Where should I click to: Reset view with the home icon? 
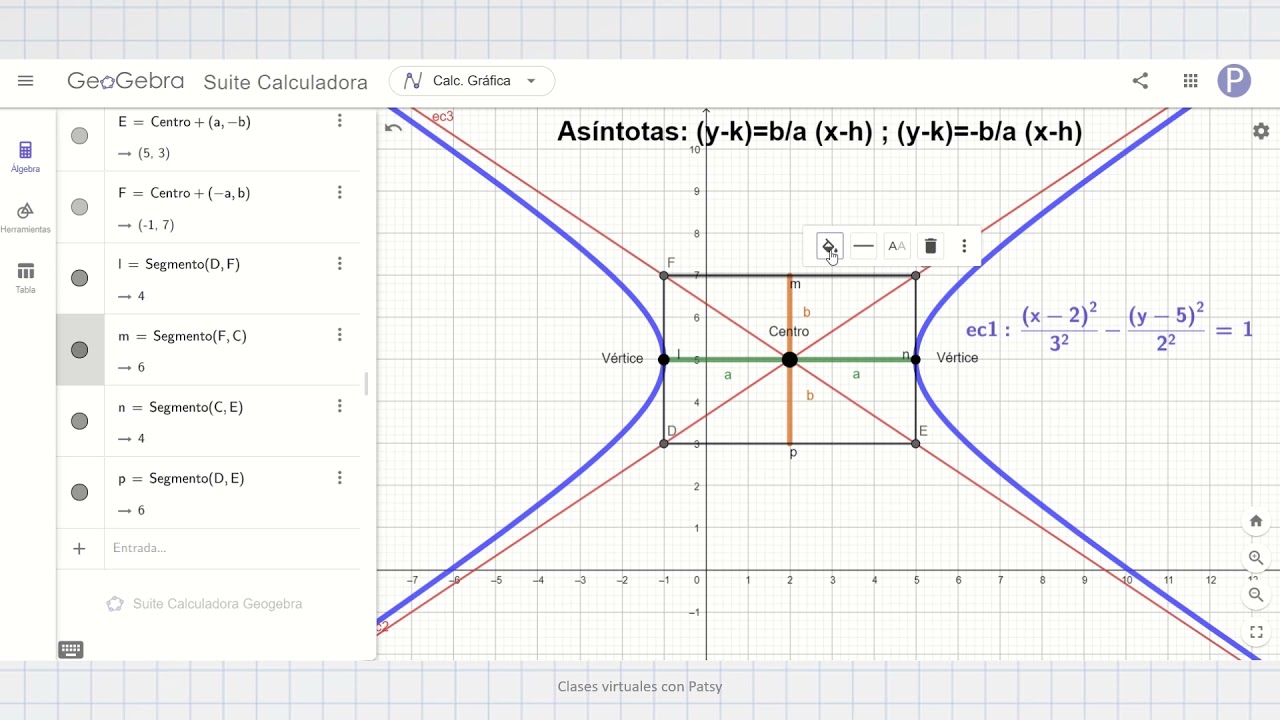click(x=1257, y=521)
